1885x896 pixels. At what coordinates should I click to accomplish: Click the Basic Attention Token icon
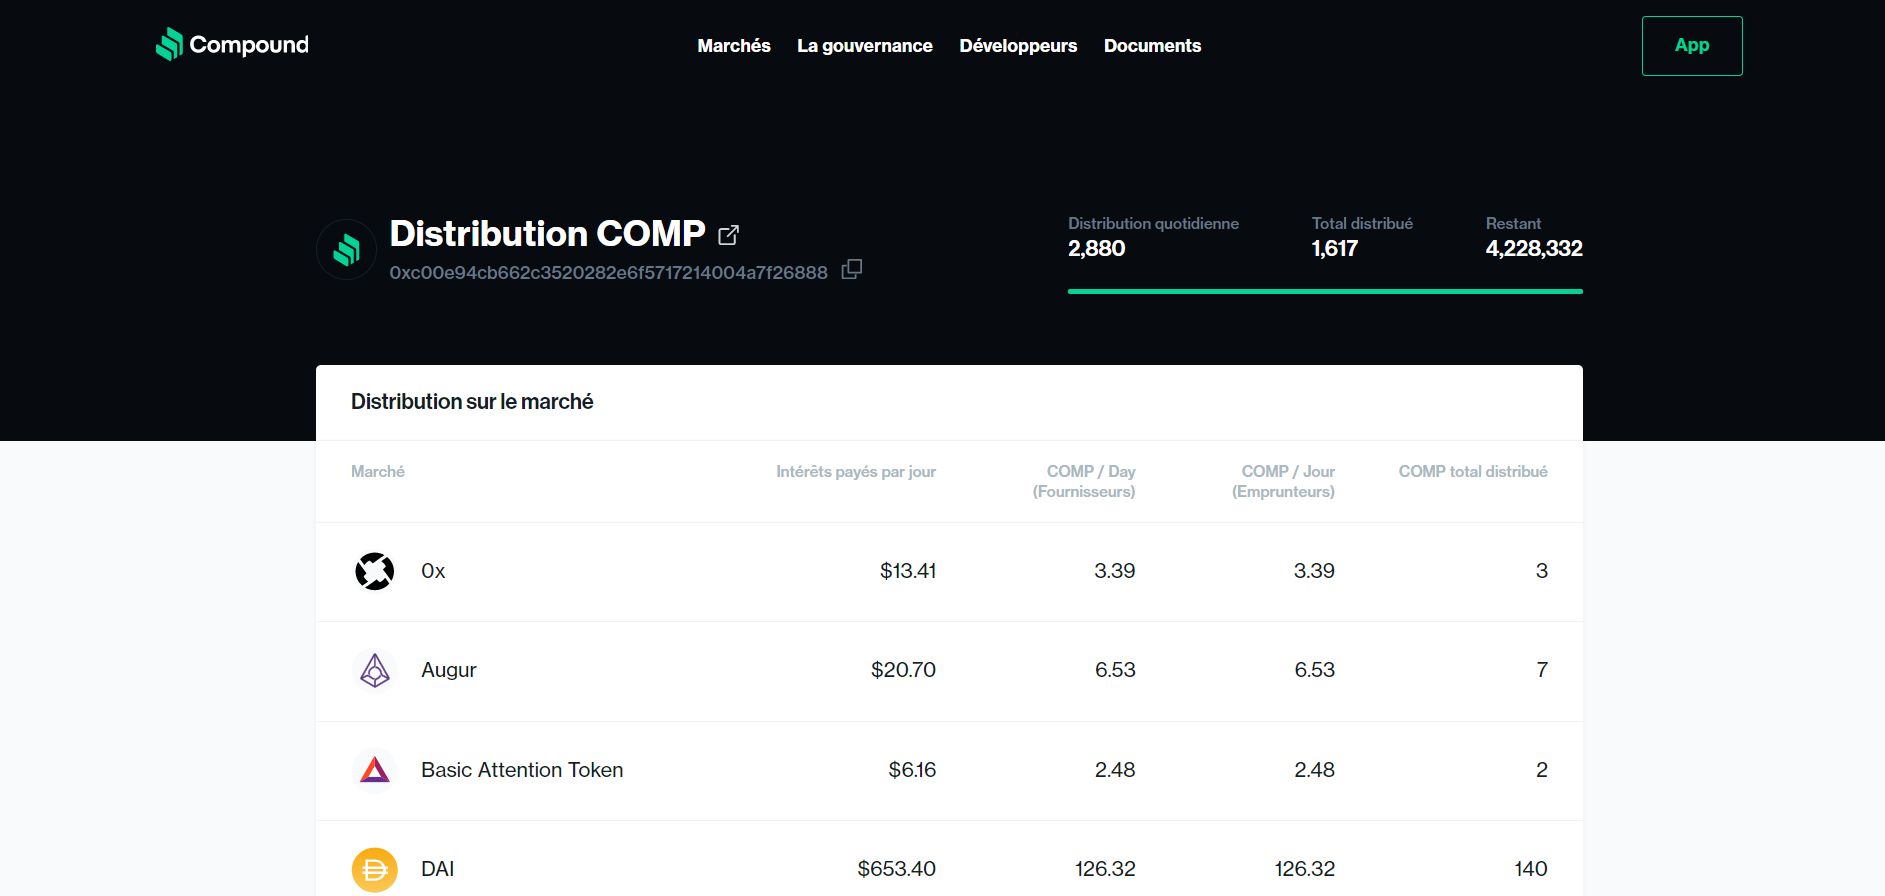pyautogui.click(x=375, y=770)
